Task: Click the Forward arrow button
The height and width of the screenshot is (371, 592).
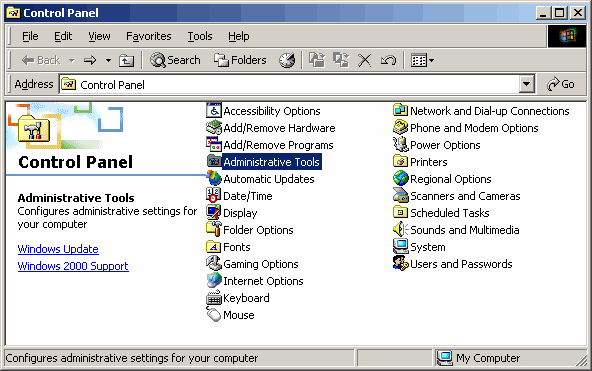Action: tap(90, 60)
